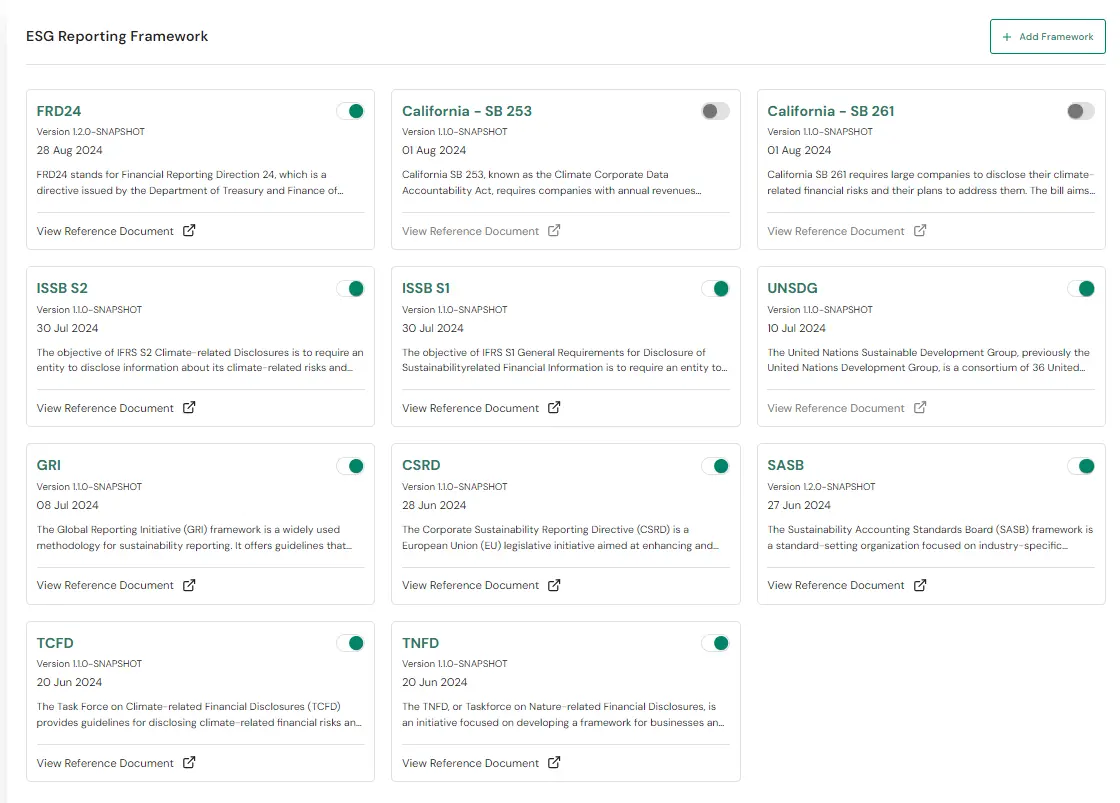Toggle off the TCFD framework
Screen dimensions: 1120x803
350,643
